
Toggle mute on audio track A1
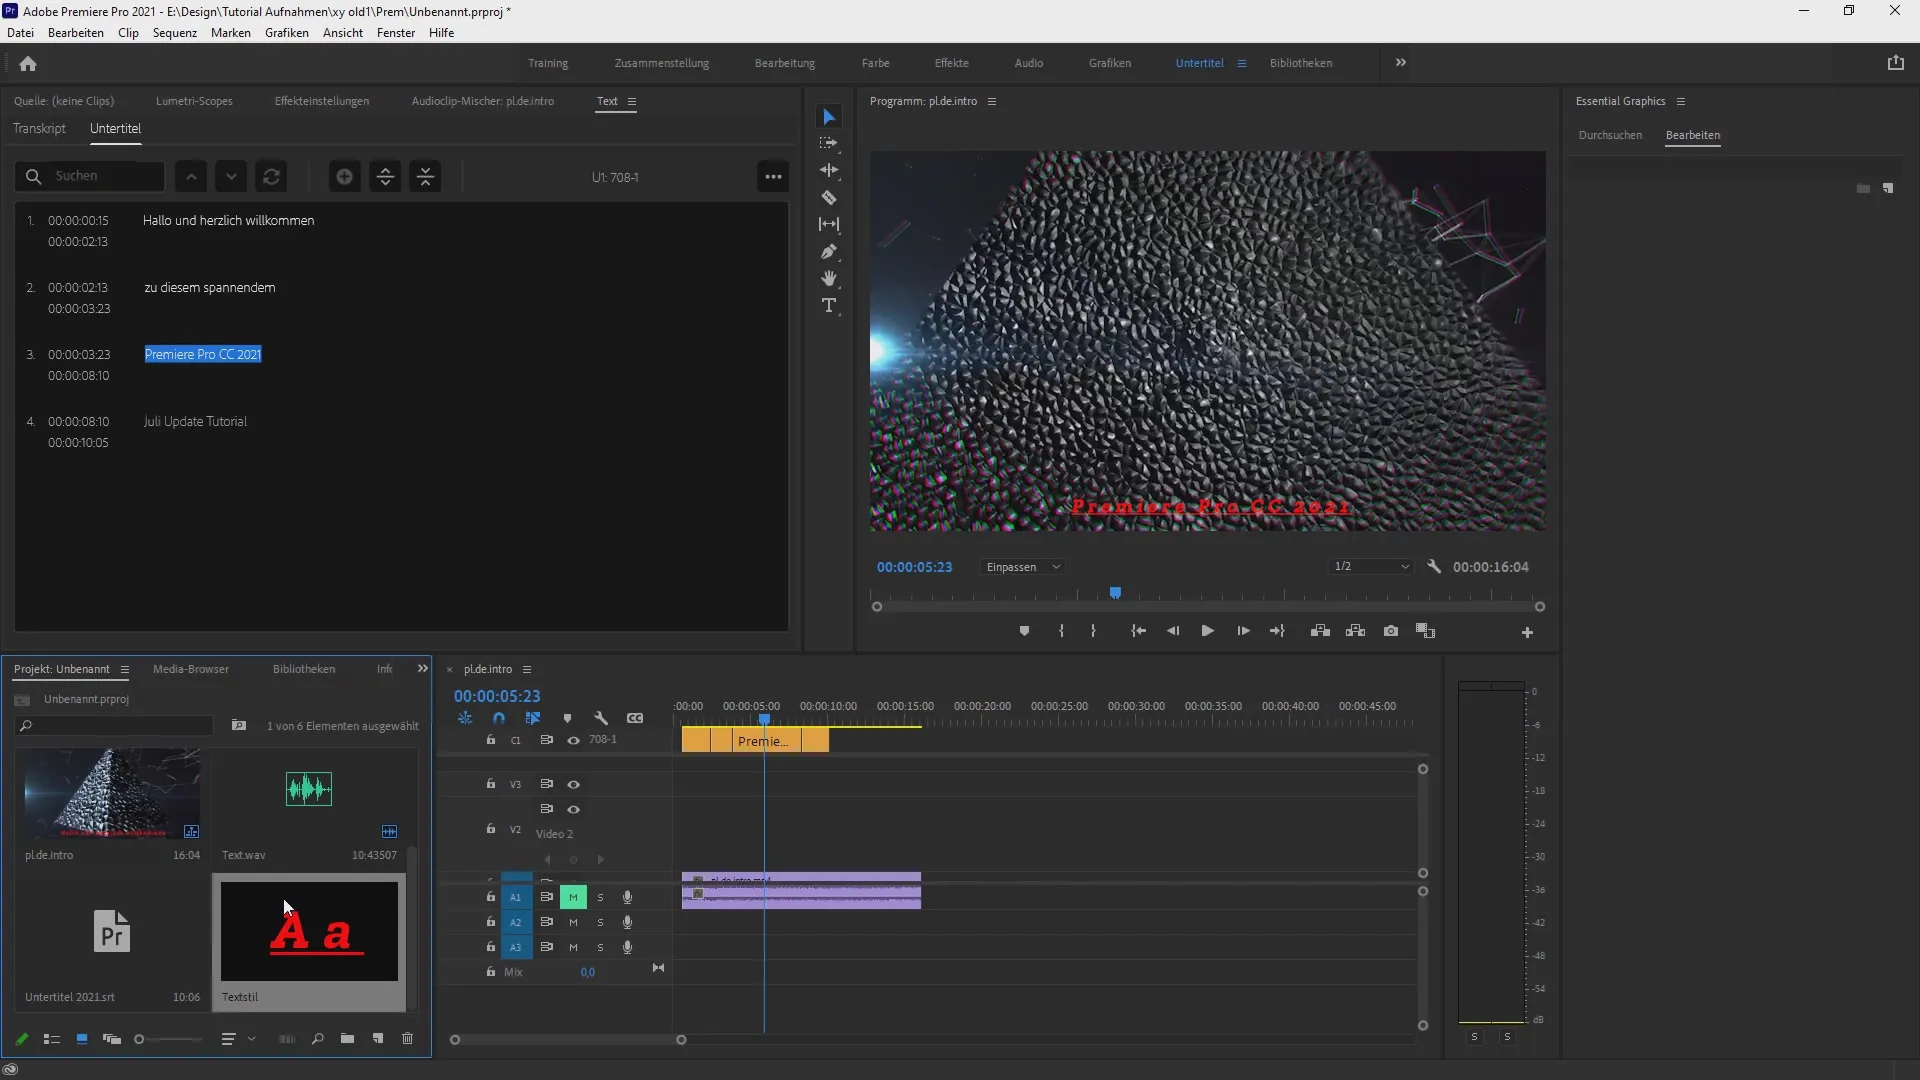[x=573, y=897]
